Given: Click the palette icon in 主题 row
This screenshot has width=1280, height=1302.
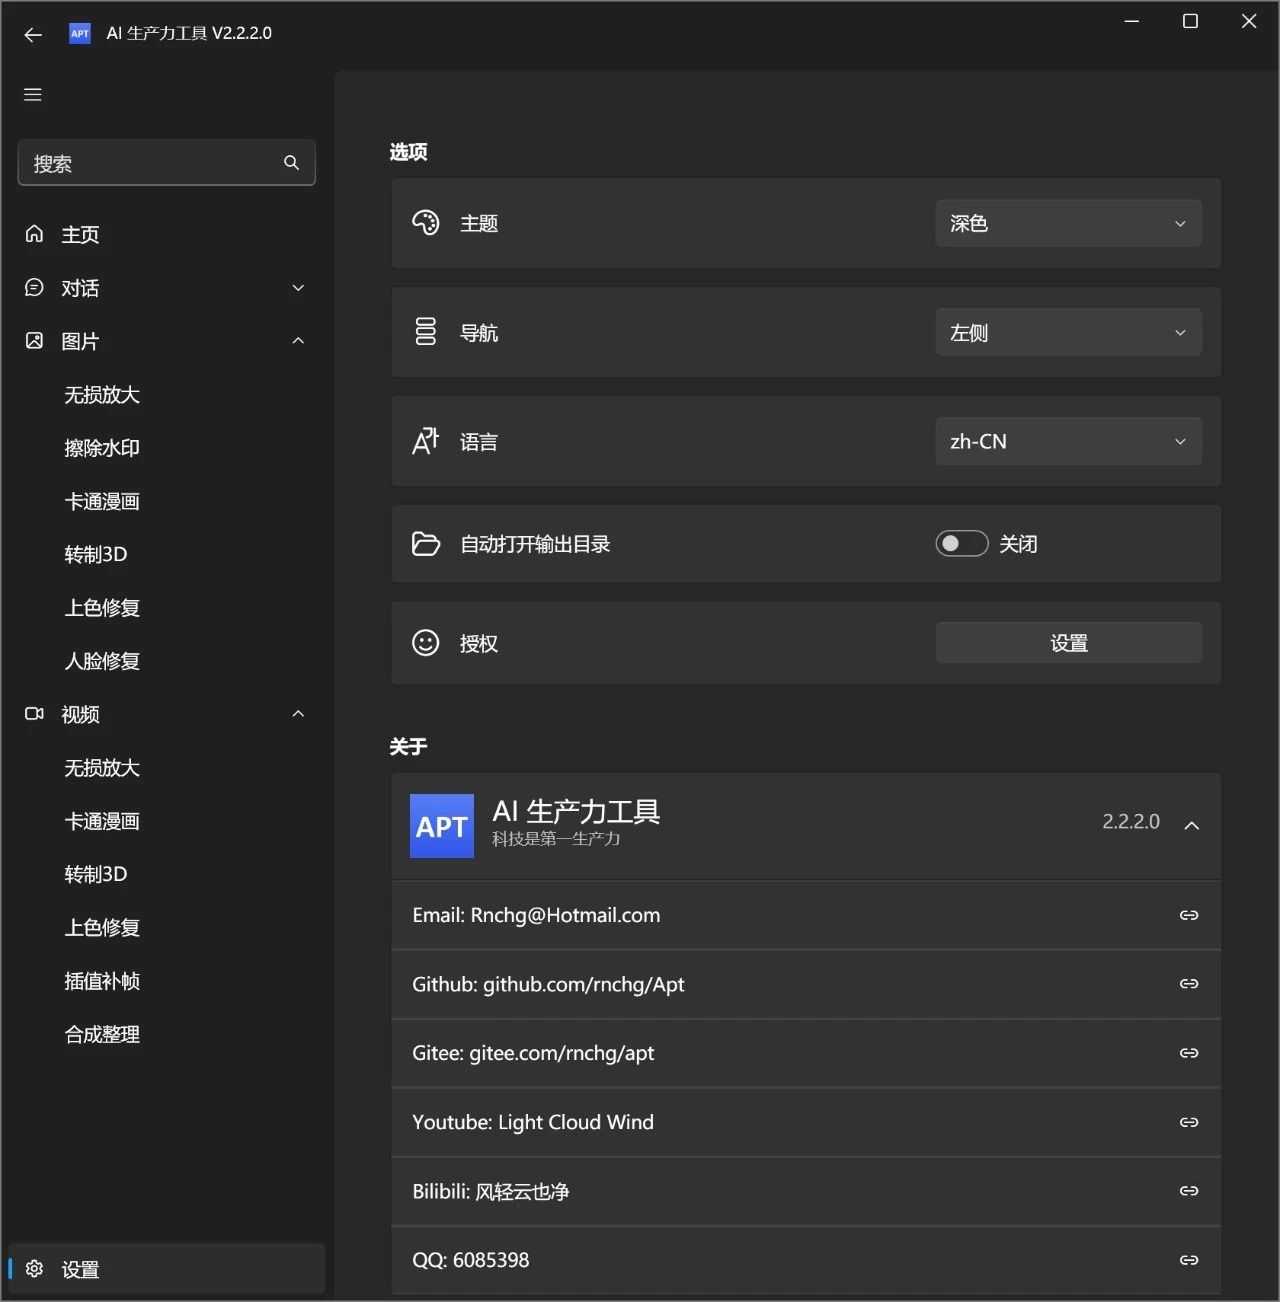Looking at the screenshot, I should (x=426, y=223).
